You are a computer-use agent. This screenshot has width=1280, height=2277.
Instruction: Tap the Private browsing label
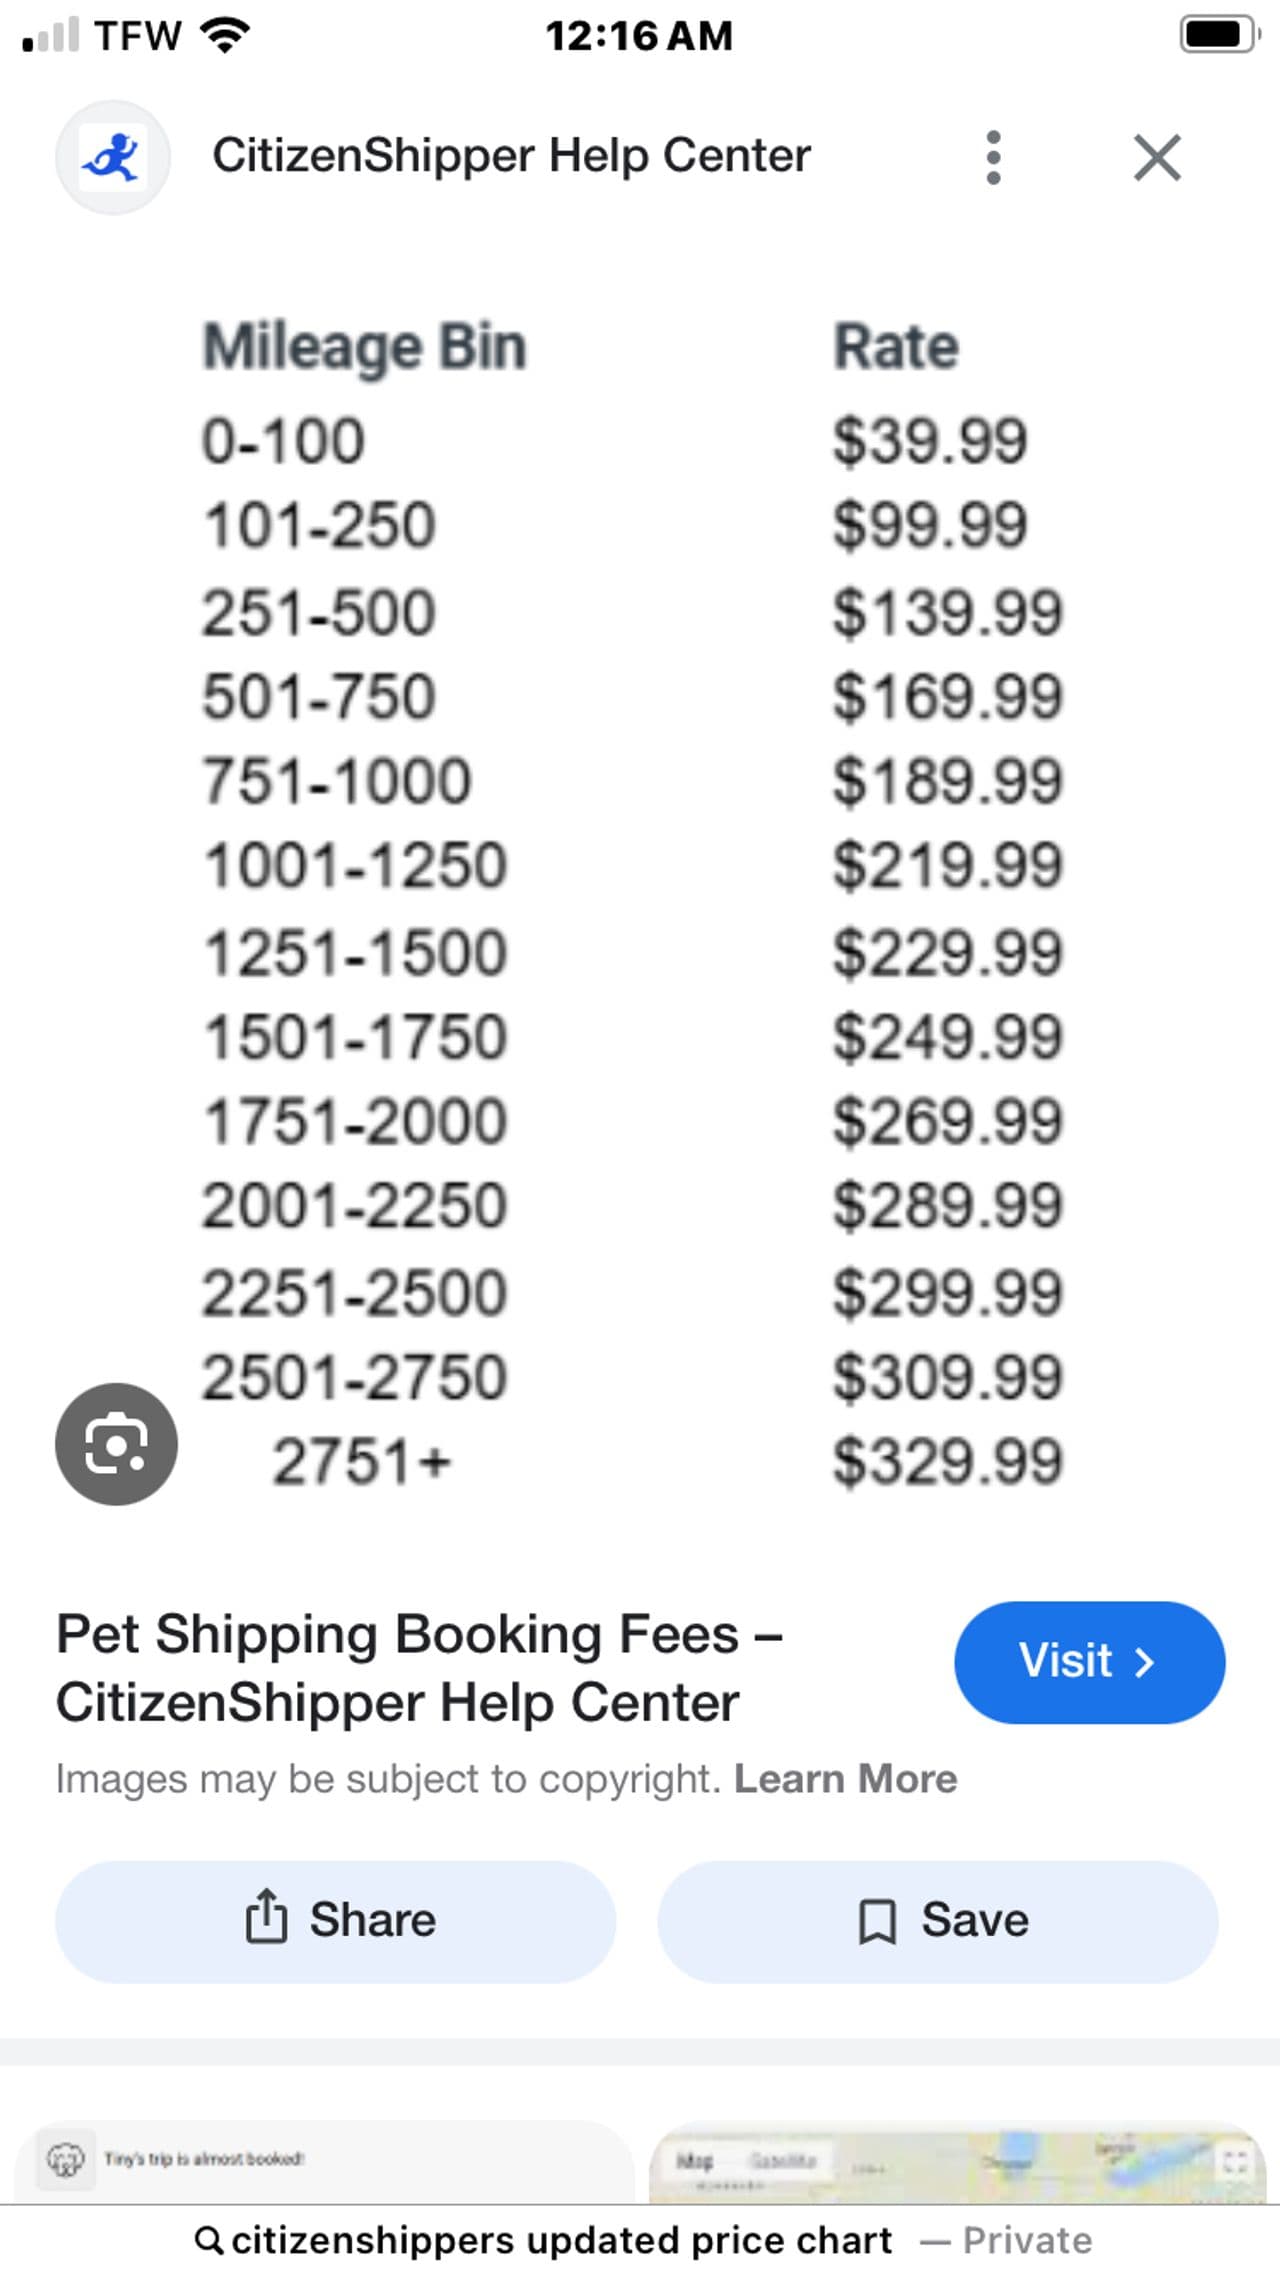(1027, 2240)
